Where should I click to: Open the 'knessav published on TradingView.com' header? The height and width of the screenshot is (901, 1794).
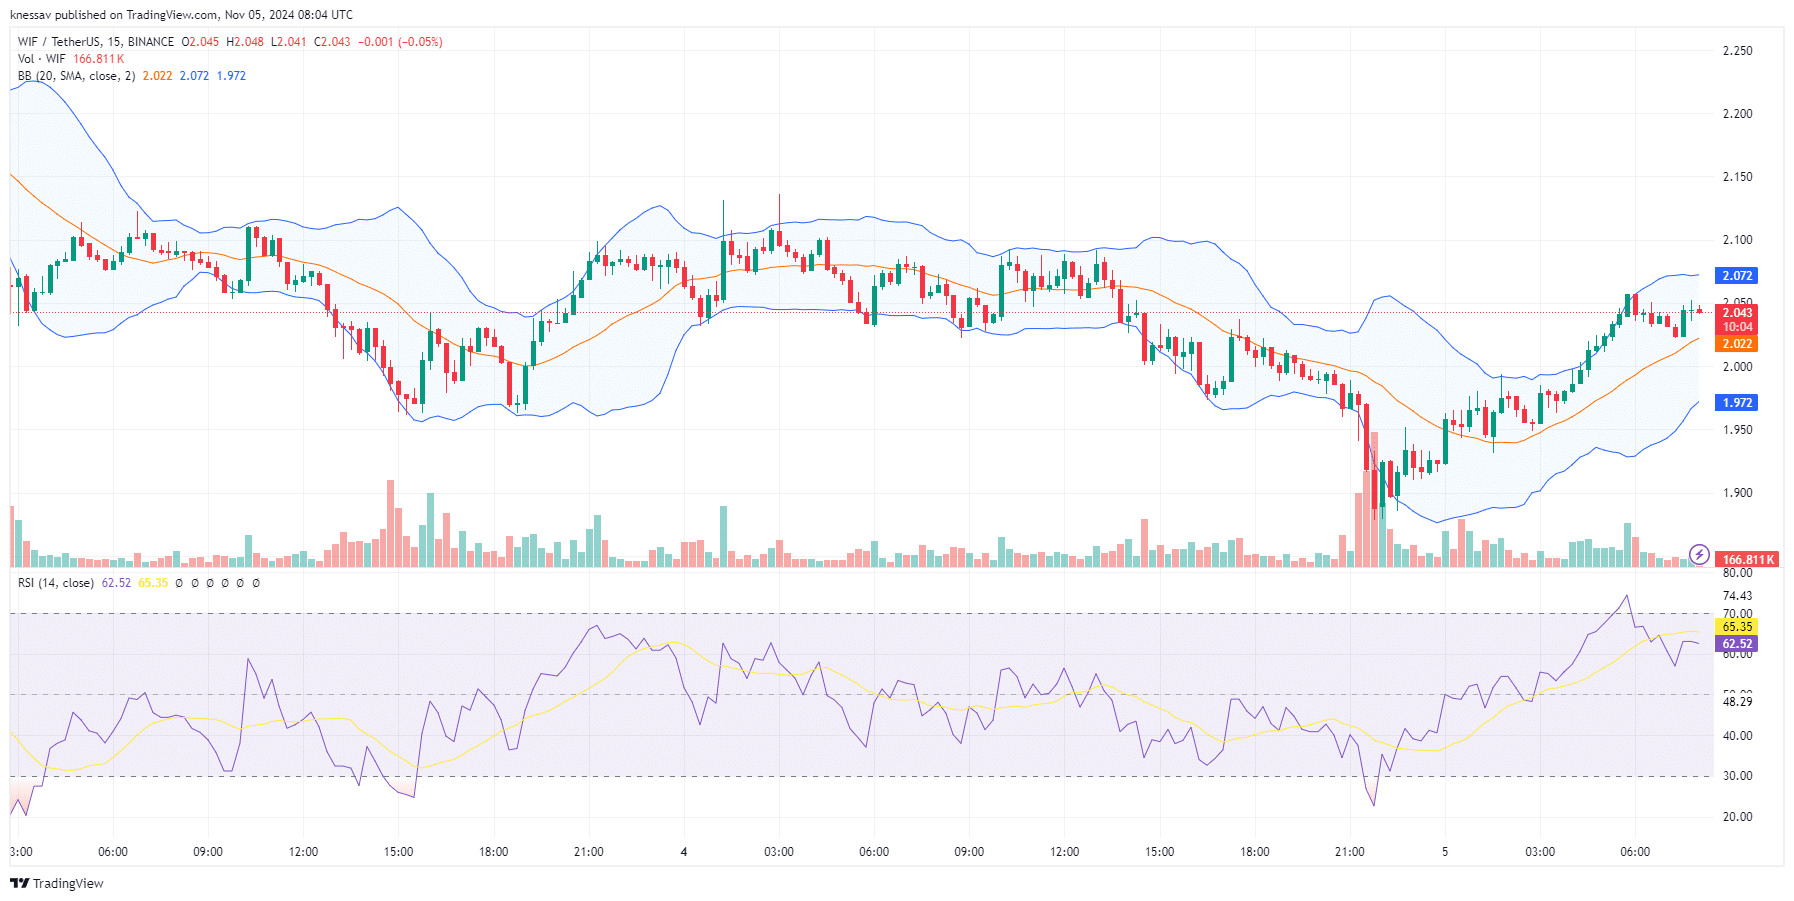tap(181, 15)
